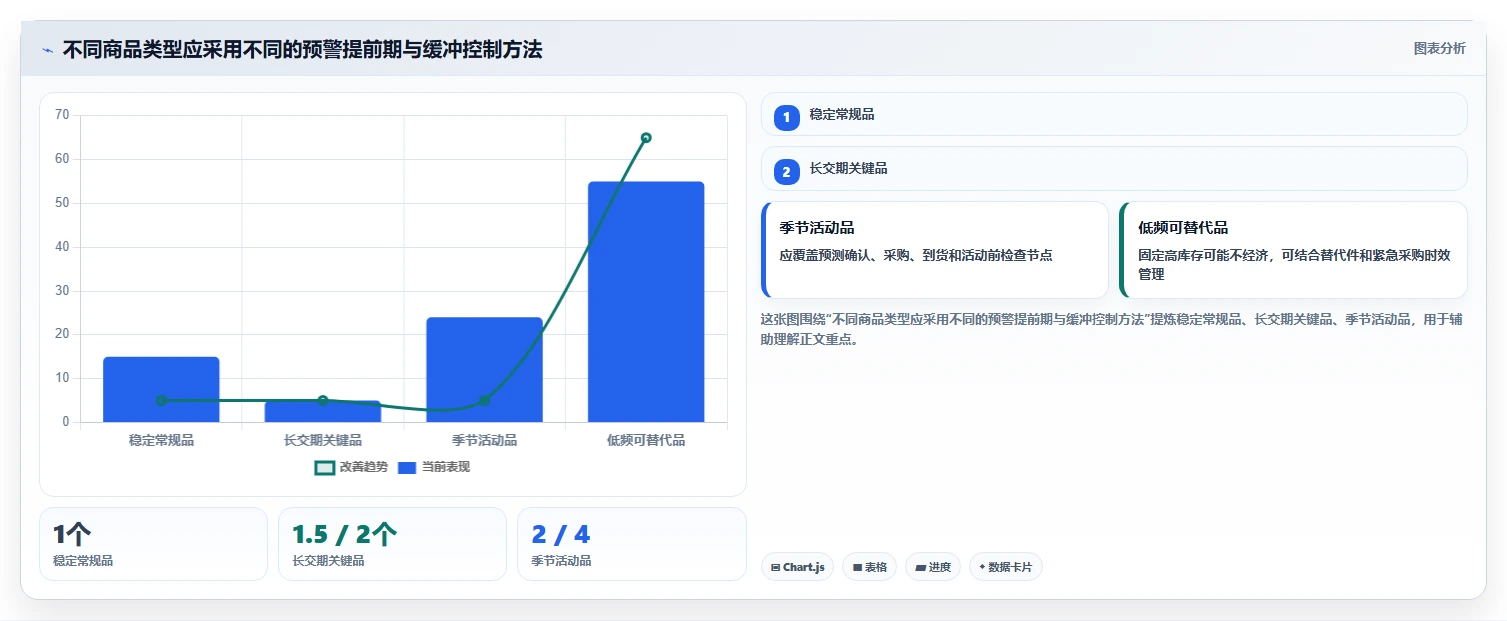Click the numbered badge 1 for 稳定常规品
Screen dimensions: 1507x621
786,118
